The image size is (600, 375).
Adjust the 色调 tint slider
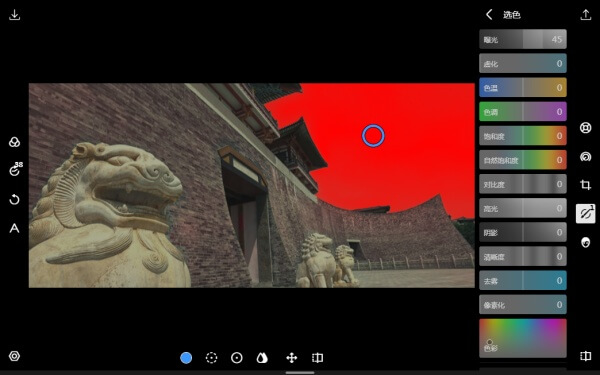click(x=523, y=111)
